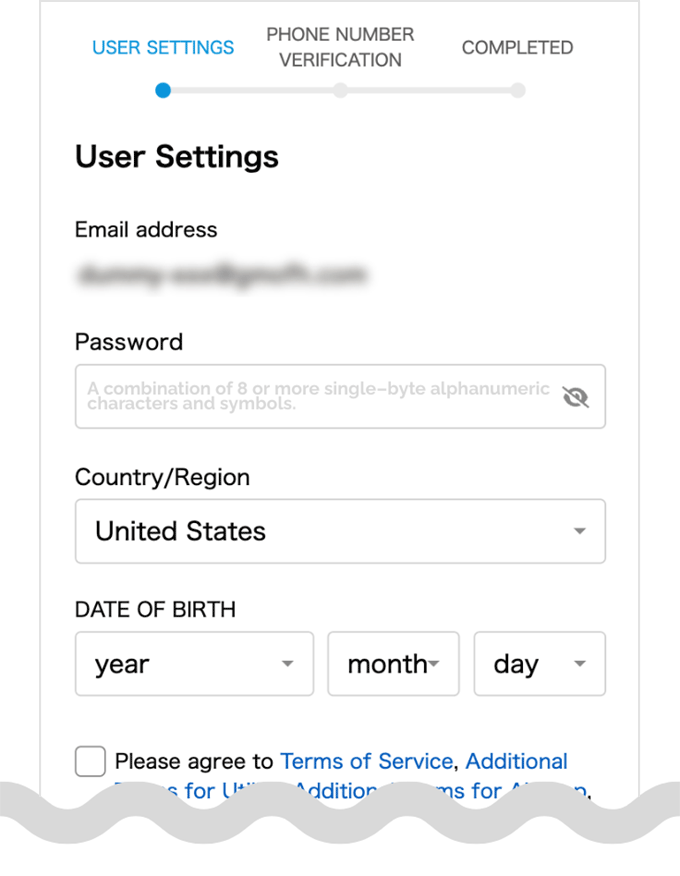Click the middle gray progress dot
Screen dimensions: 680x876
pos(340,91)
